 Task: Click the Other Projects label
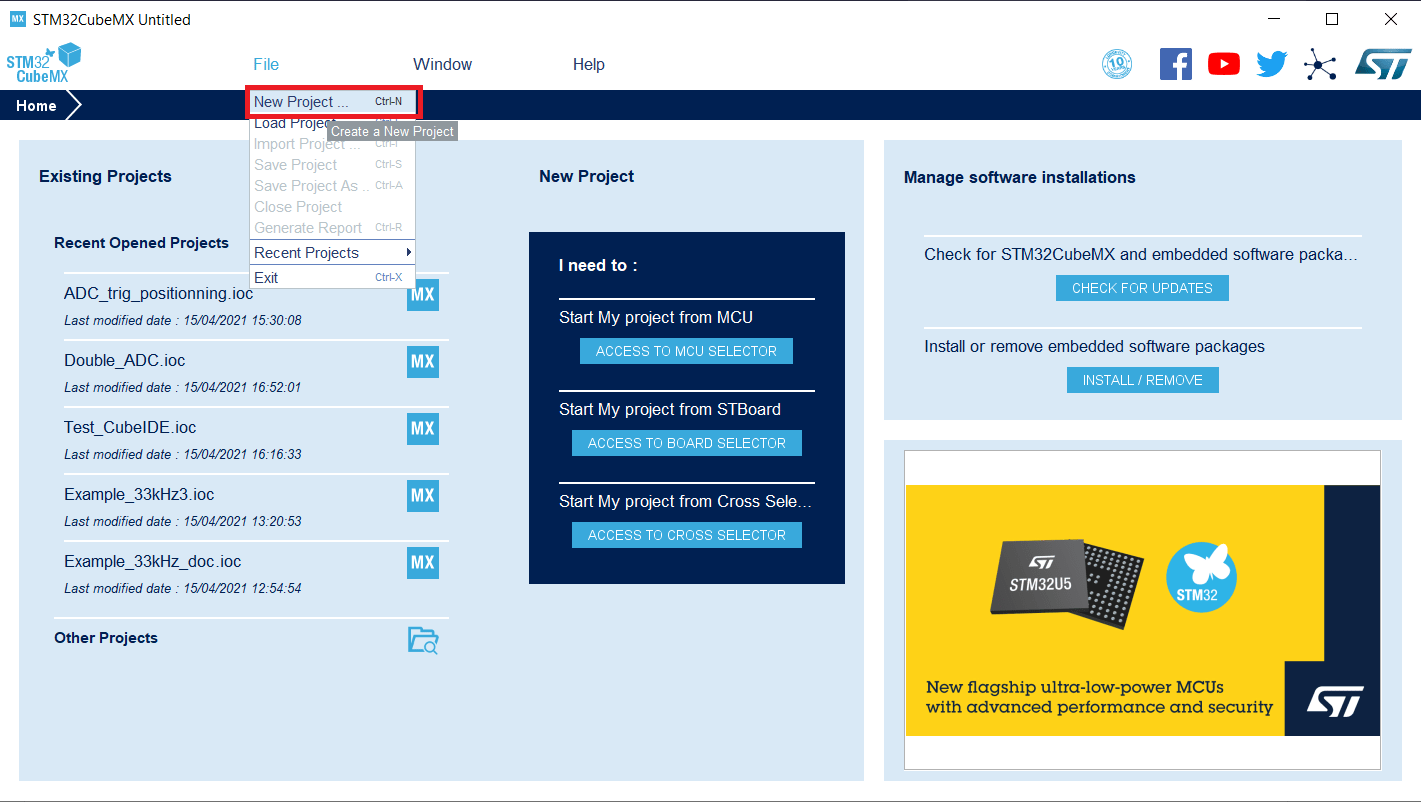coord(106,638)
